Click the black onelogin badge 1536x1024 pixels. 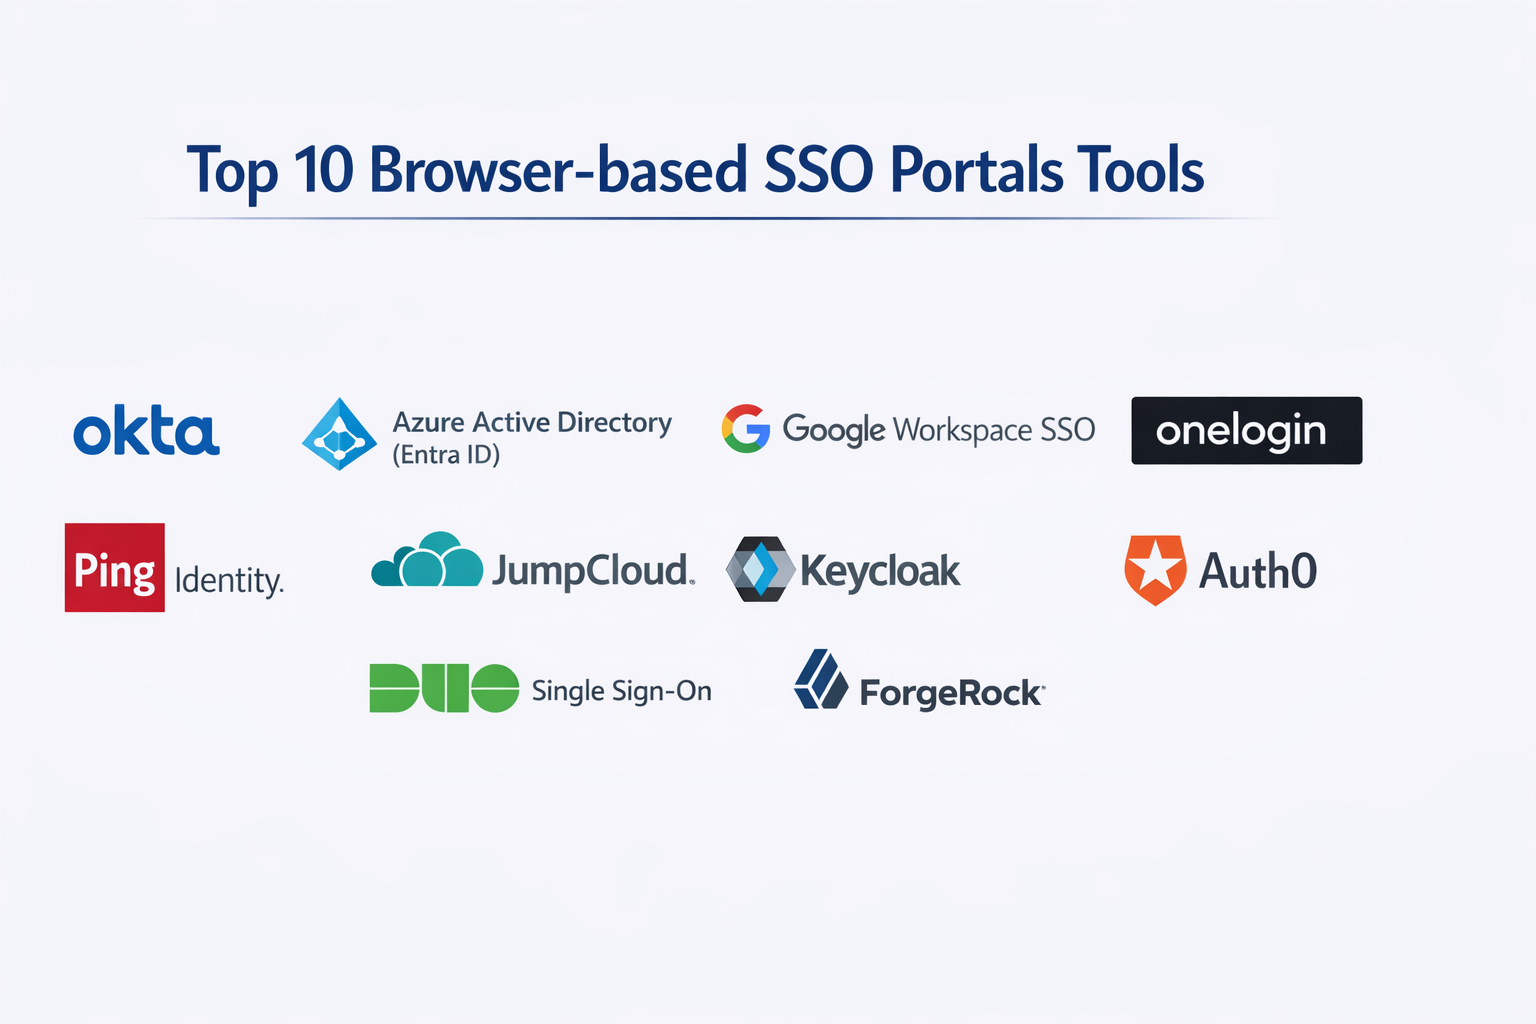[x=1246, y=431]
